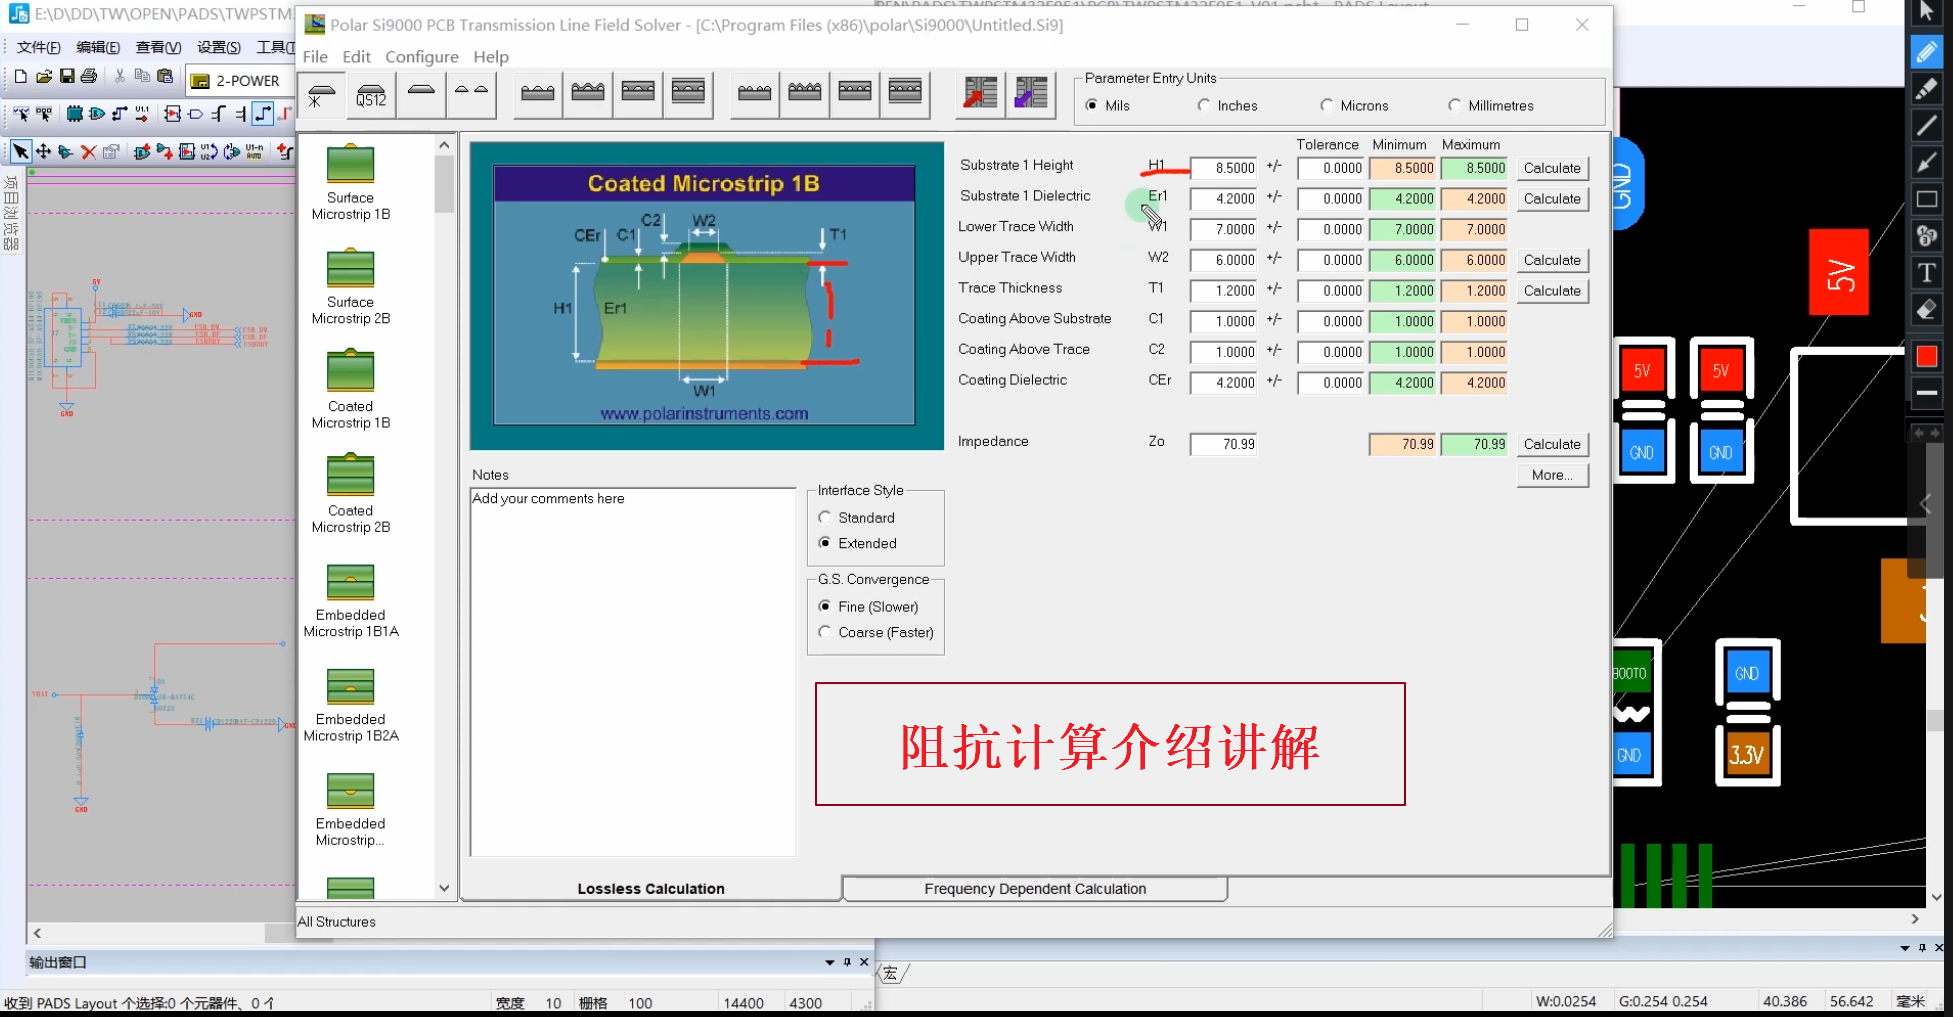
Task: Click the first single-ended structure toolbar icon
Action: [321, 95]
